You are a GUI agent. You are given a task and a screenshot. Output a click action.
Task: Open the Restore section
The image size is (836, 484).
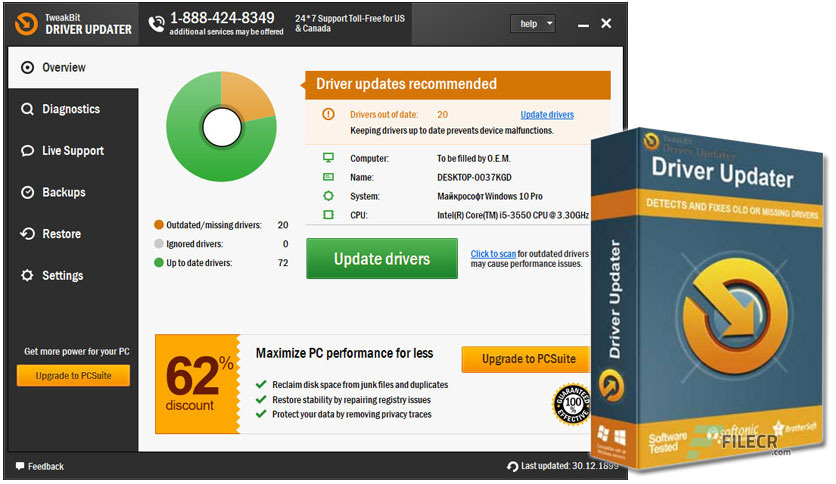73,234
